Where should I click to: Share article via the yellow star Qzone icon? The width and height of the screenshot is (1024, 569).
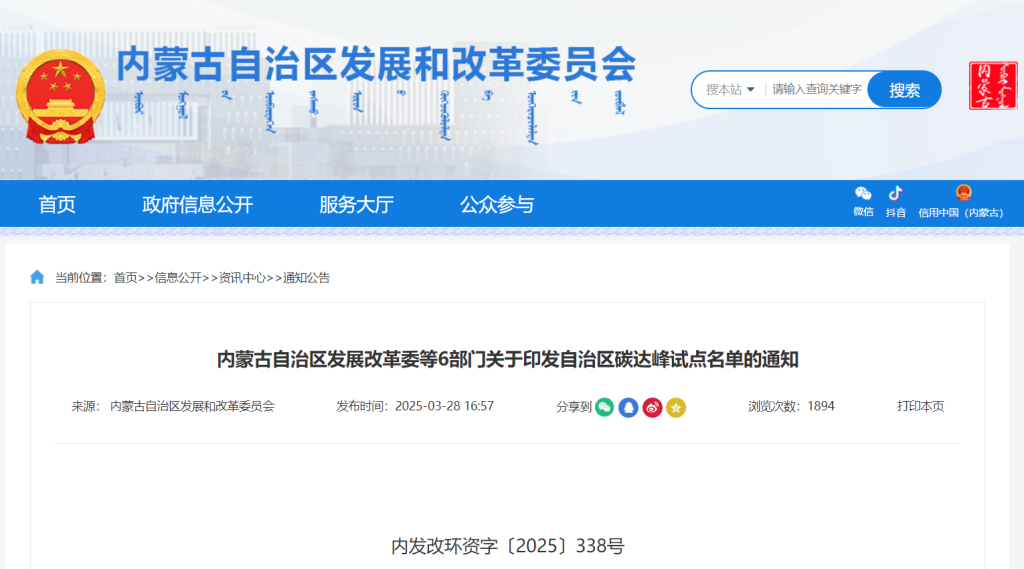coord(676,407)
